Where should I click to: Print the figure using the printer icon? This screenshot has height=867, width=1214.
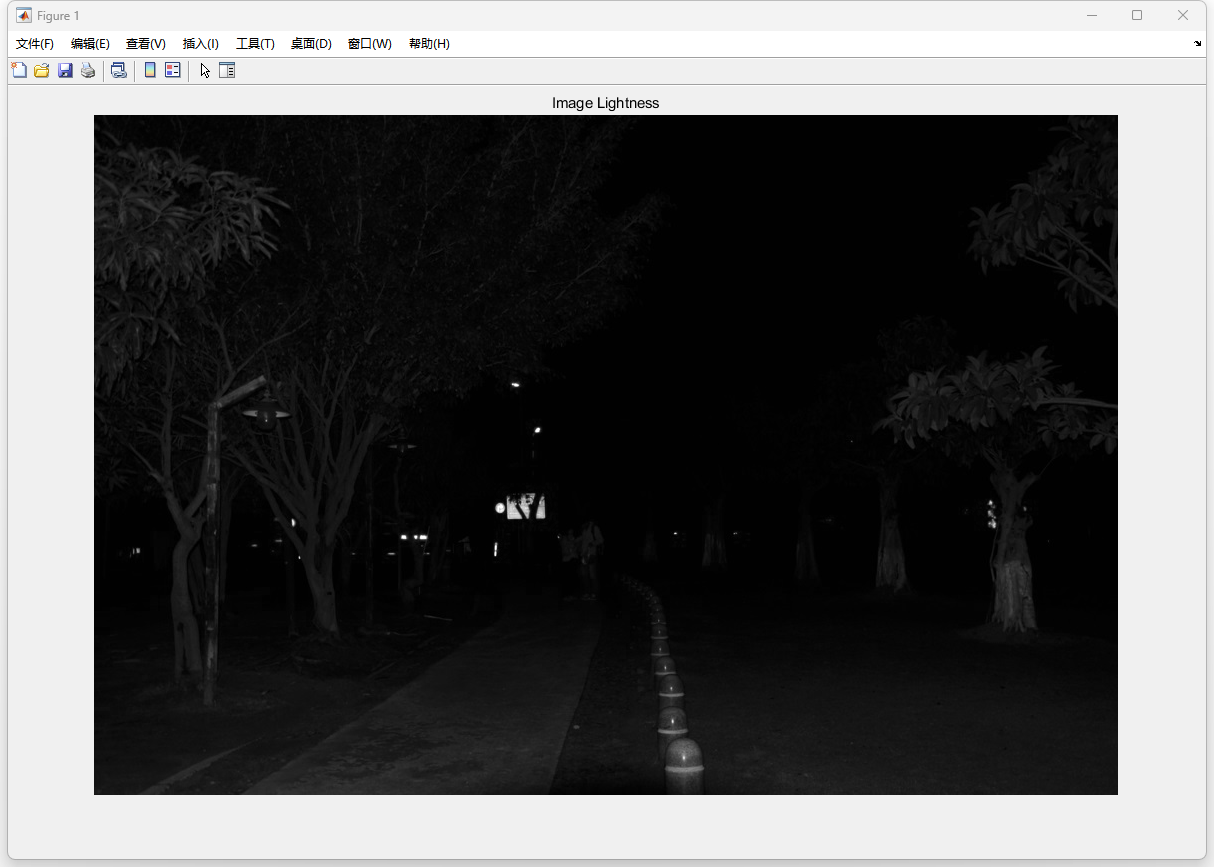point(88,70)
